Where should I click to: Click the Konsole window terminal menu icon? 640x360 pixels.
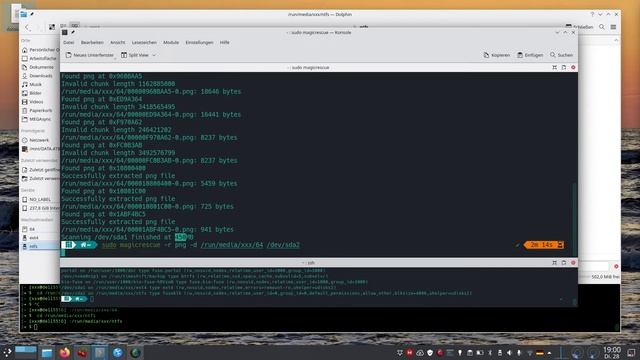pos(64,32)
